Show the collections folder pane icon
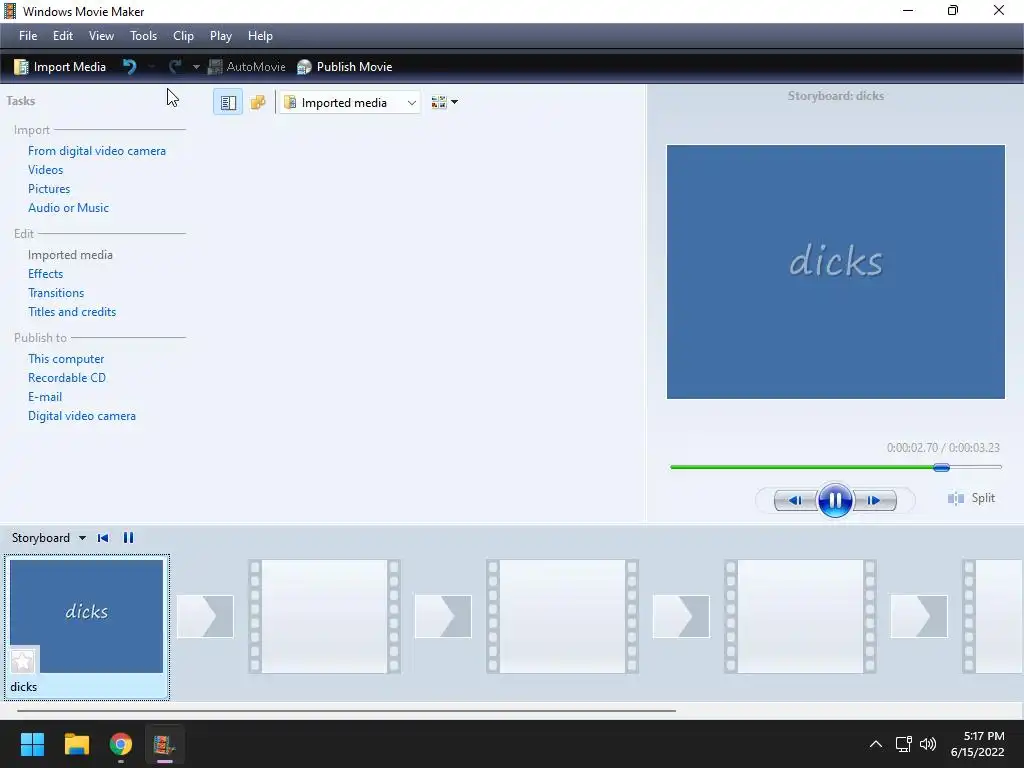This screenshot has width=1024, height=768. click(258, 103)
